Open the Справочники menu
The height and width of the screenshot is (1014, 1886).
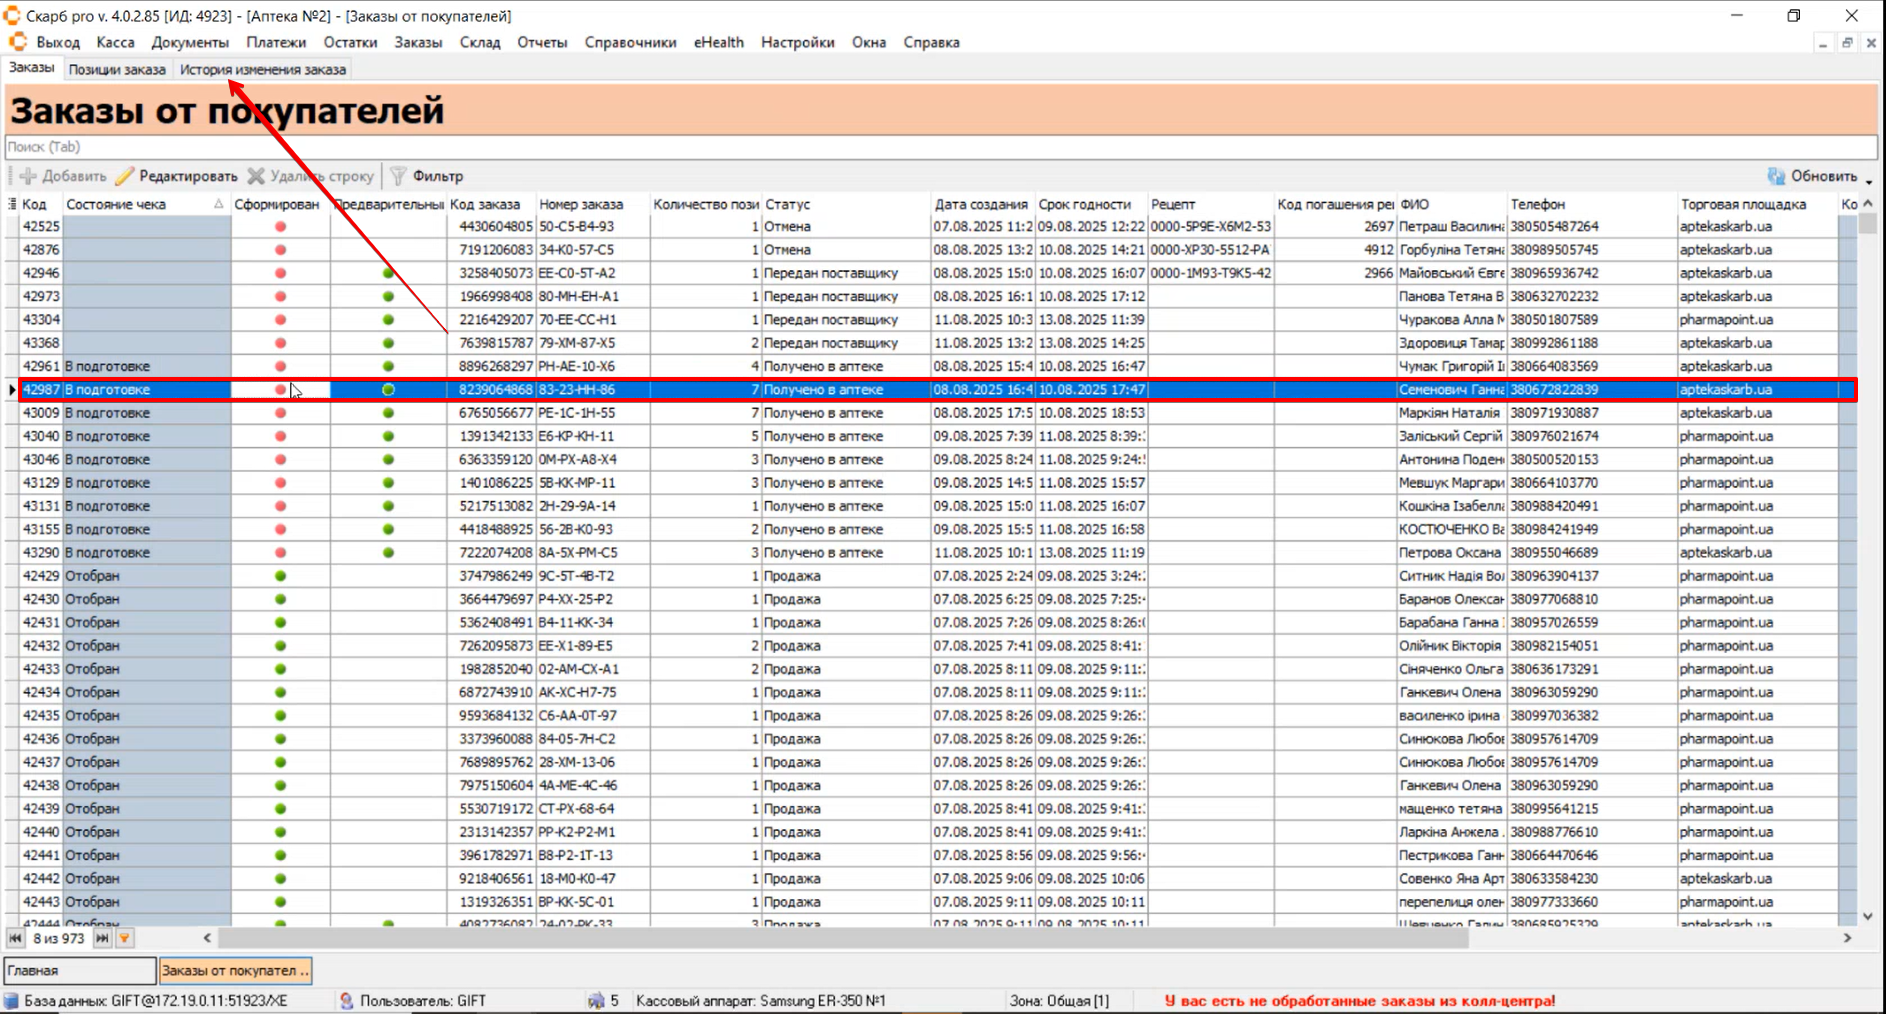630,42
